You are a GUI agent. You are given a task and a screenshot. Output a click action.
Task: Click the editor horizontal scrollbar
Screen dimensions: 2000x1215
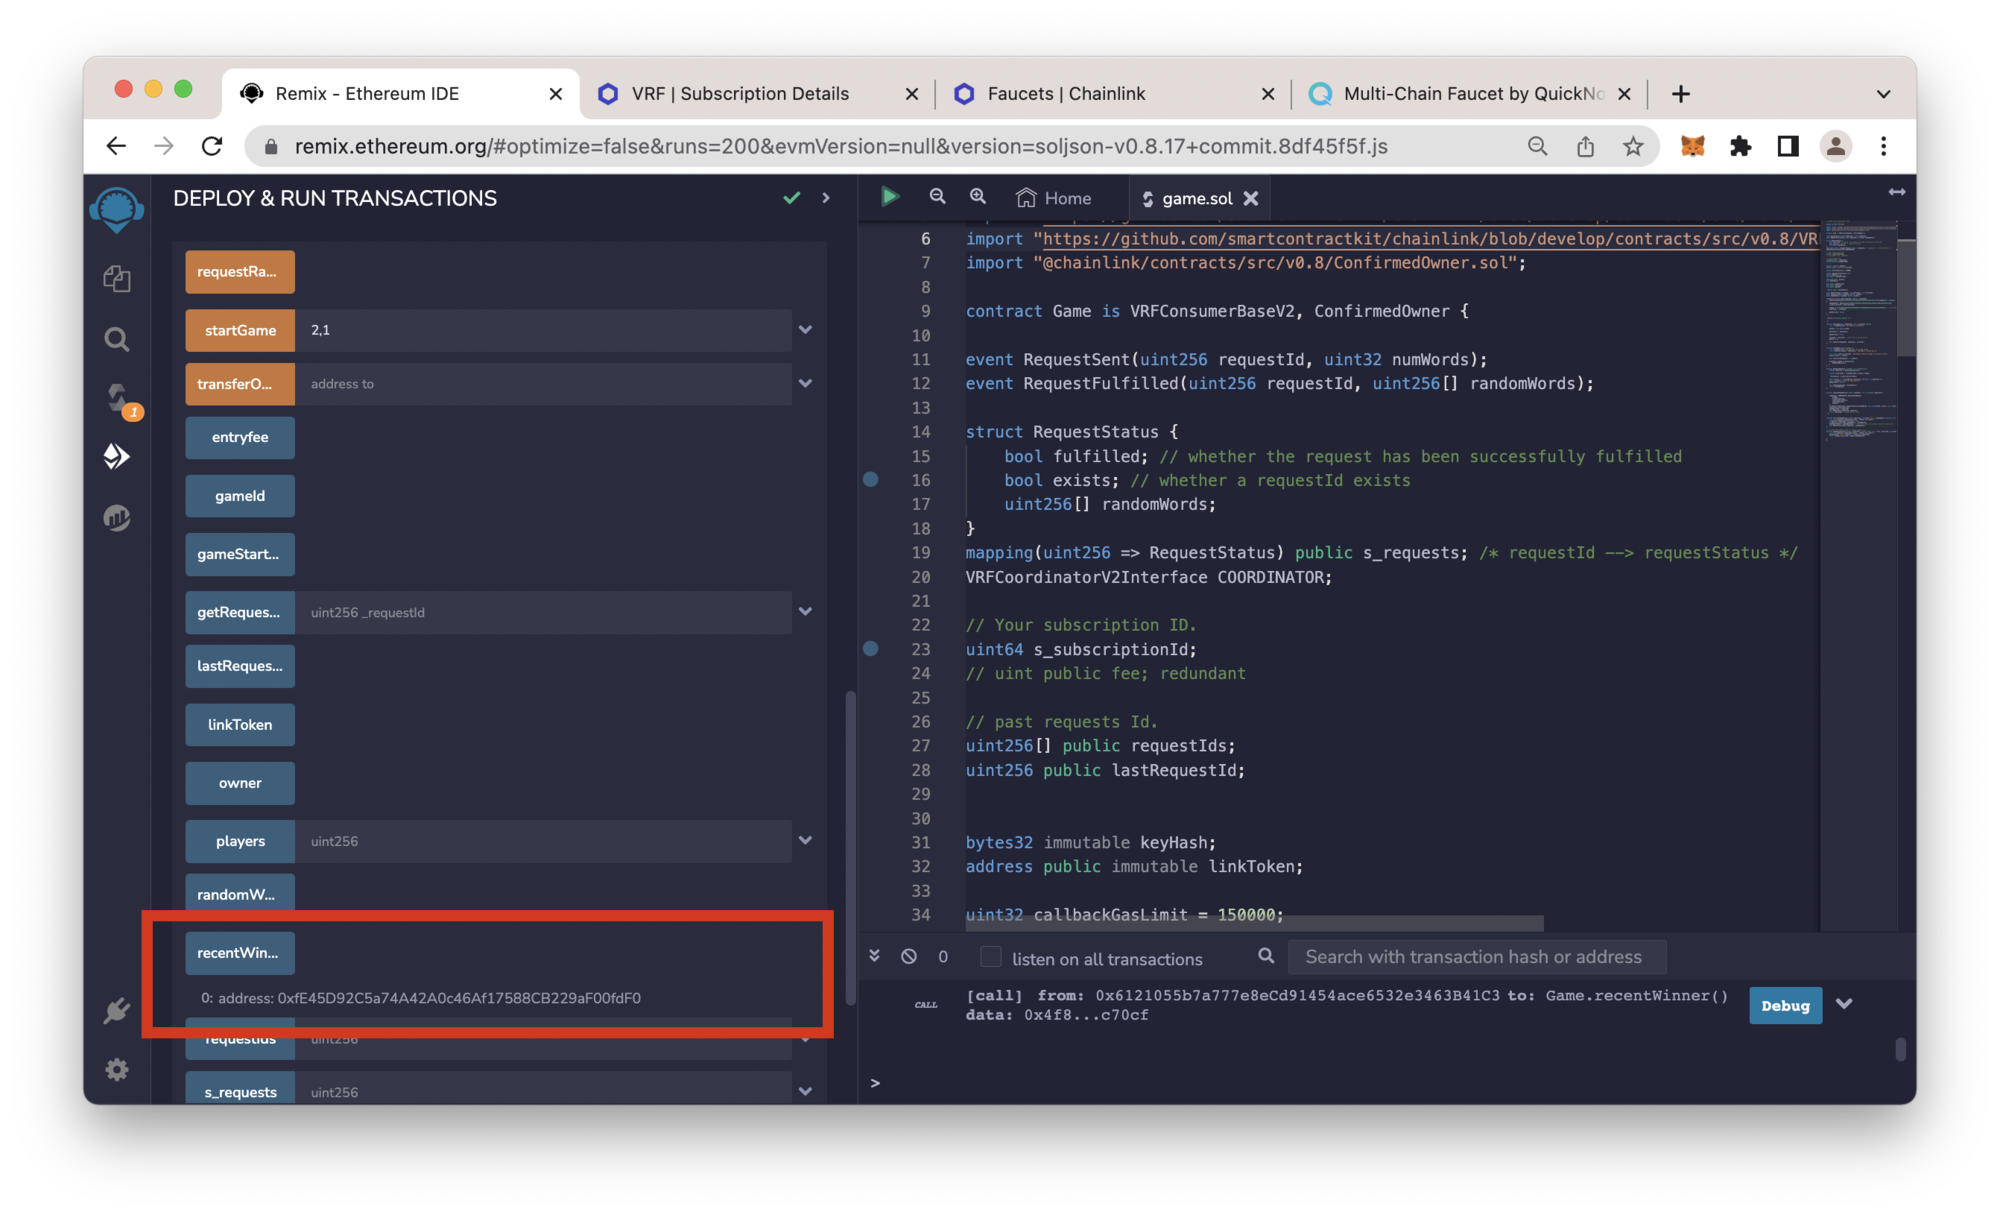[1255, 922]
